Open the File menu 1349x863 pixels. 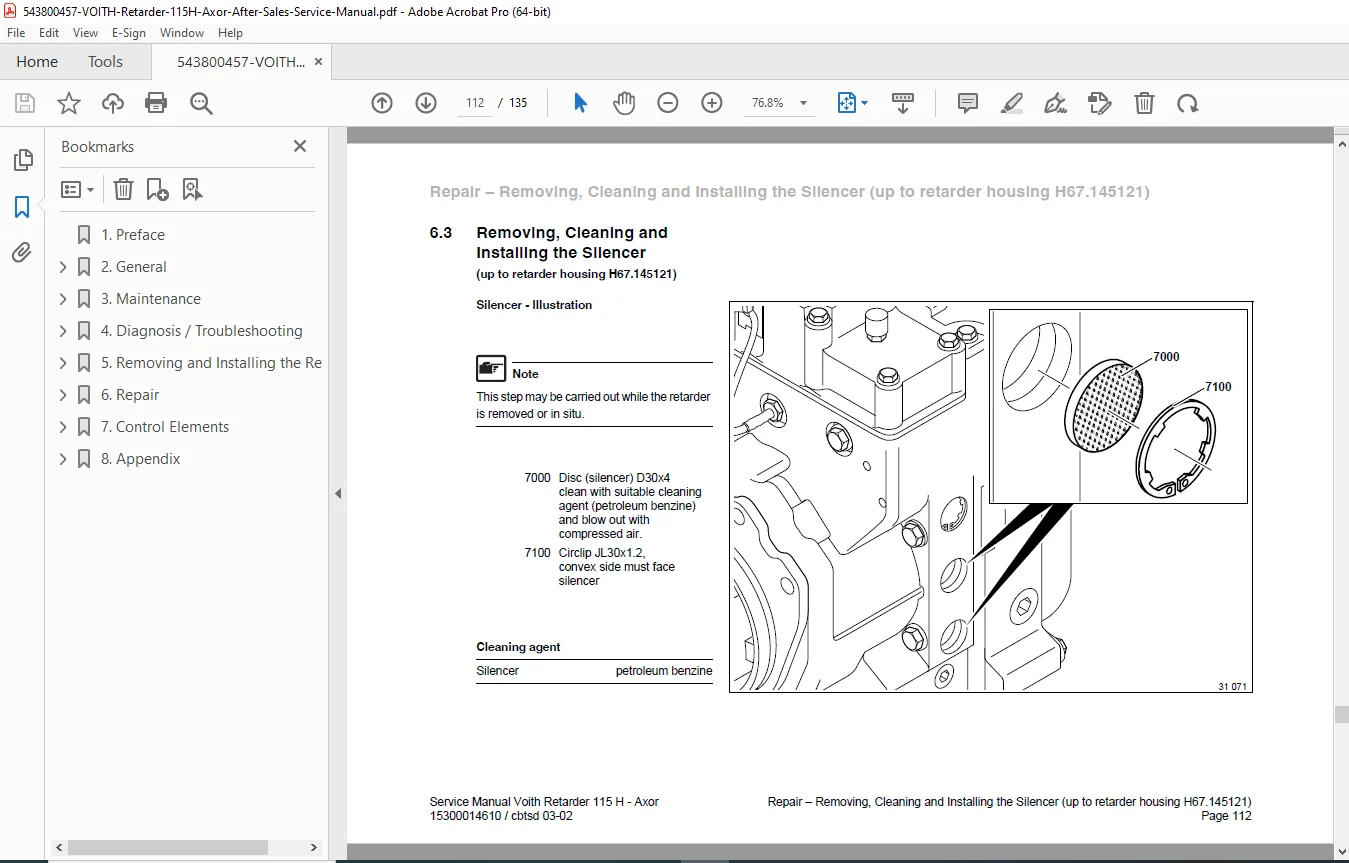pyautogui.click(x=16, y=33)
